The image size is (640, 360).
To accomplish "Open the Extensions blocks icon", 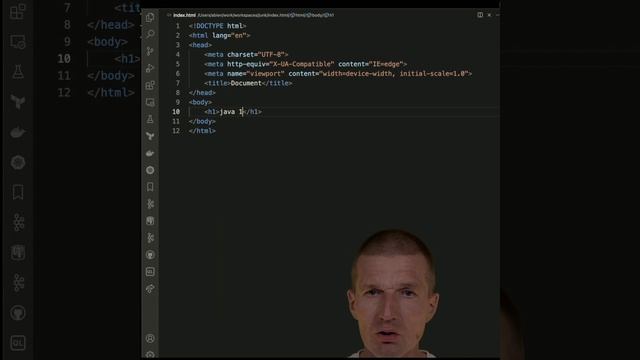I will (150, 85).
